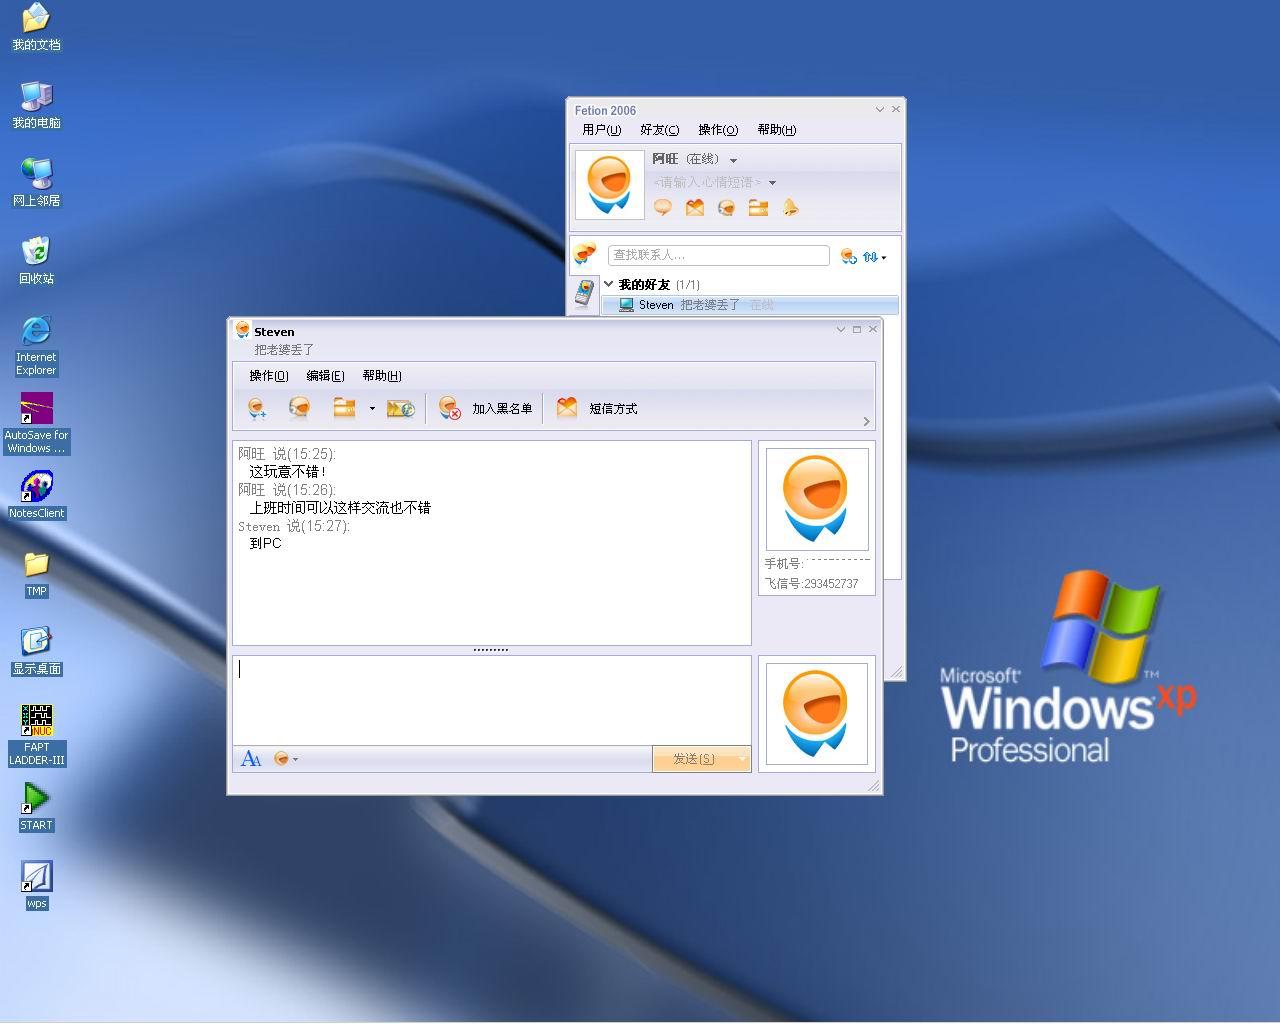Click the 短信方式 SMS mode button
The height and width of the screenshot is (1024, 1280).
pyautogui.click(x=597, y=408)
